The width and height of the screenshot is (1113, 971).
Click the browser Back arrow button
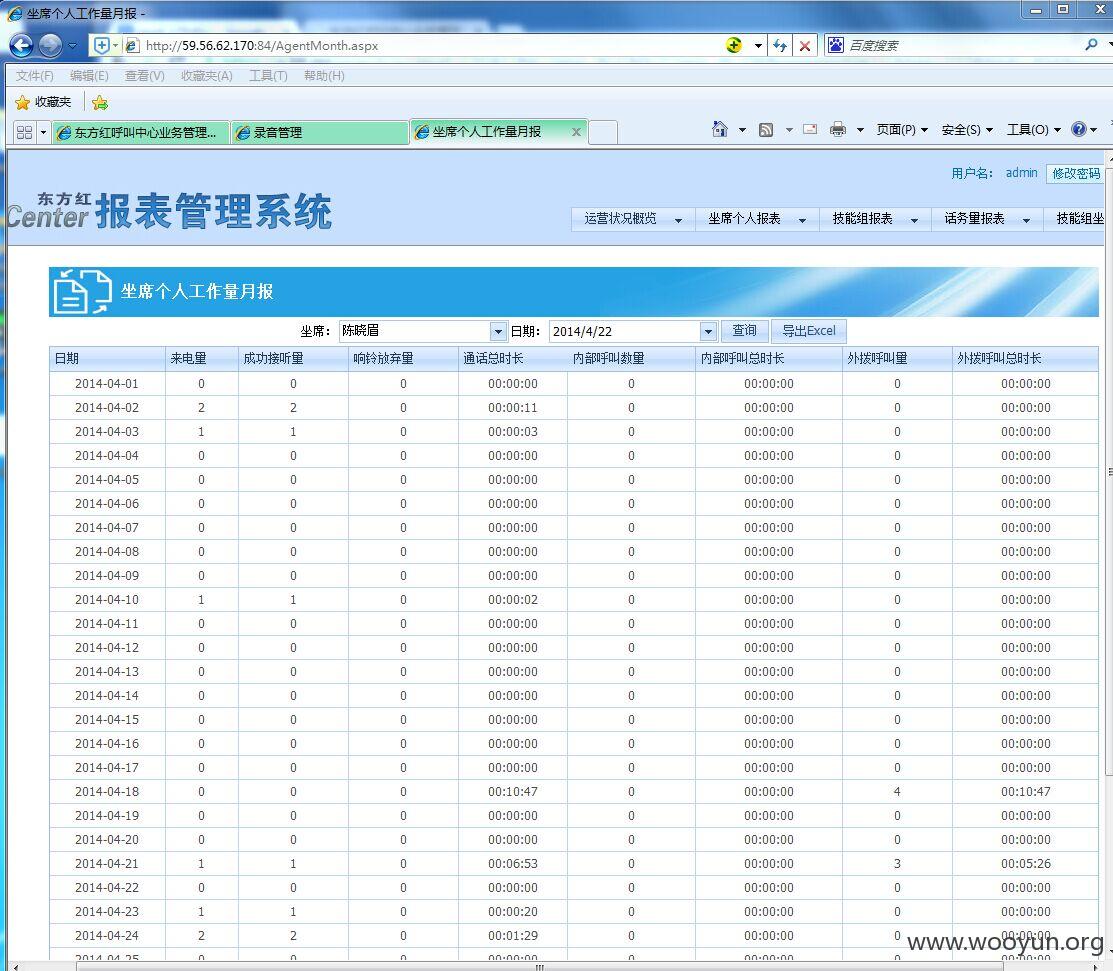click(21, 46)
